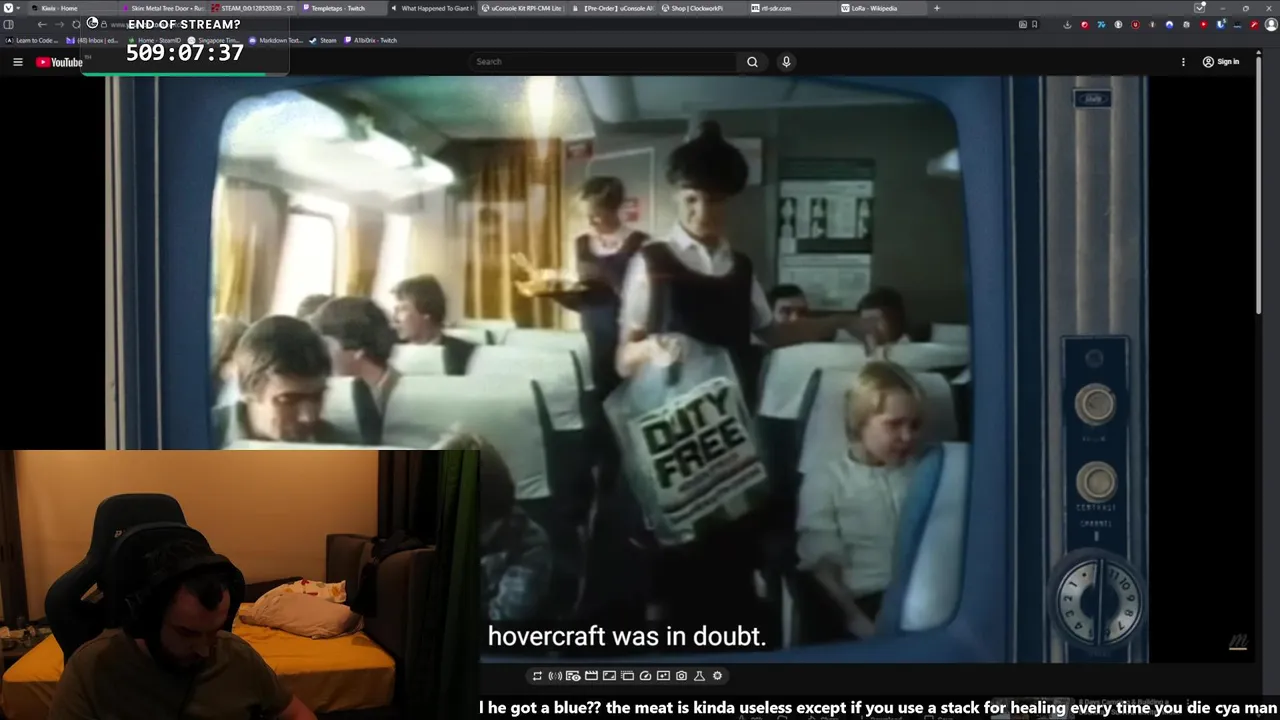Toggle reader view icon in address bar
This screenshot has width=1280, height=720.
click(1023, 24)
